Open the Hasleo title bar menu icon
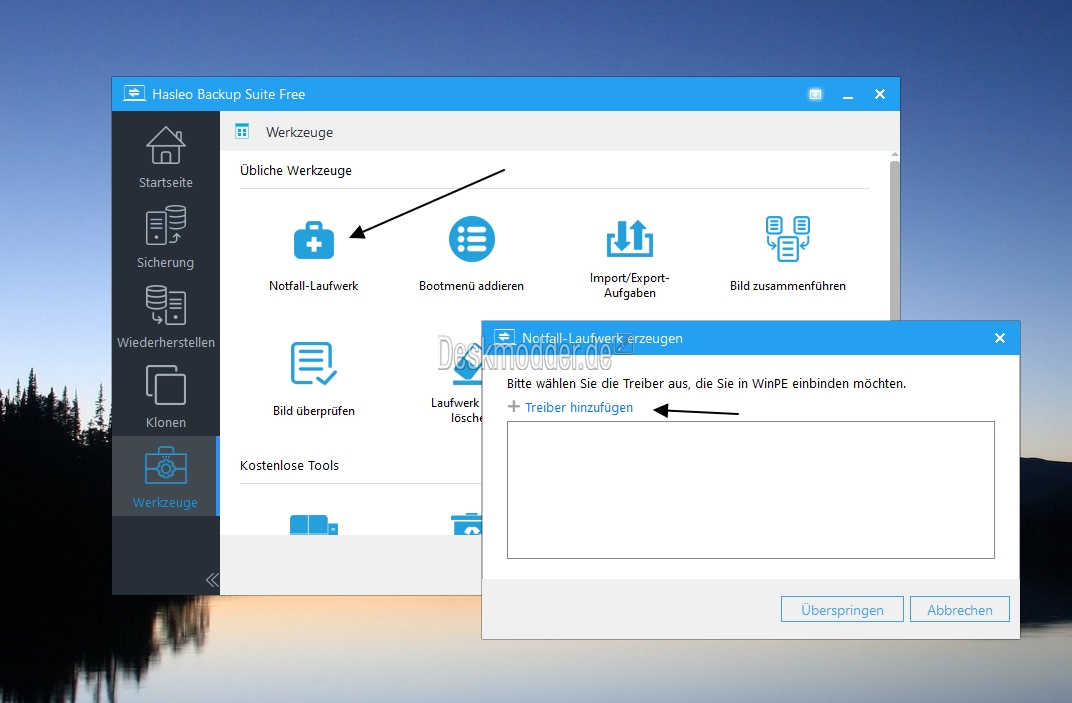The width and height of the screenshot is (1072, 703). pos(815,94)
